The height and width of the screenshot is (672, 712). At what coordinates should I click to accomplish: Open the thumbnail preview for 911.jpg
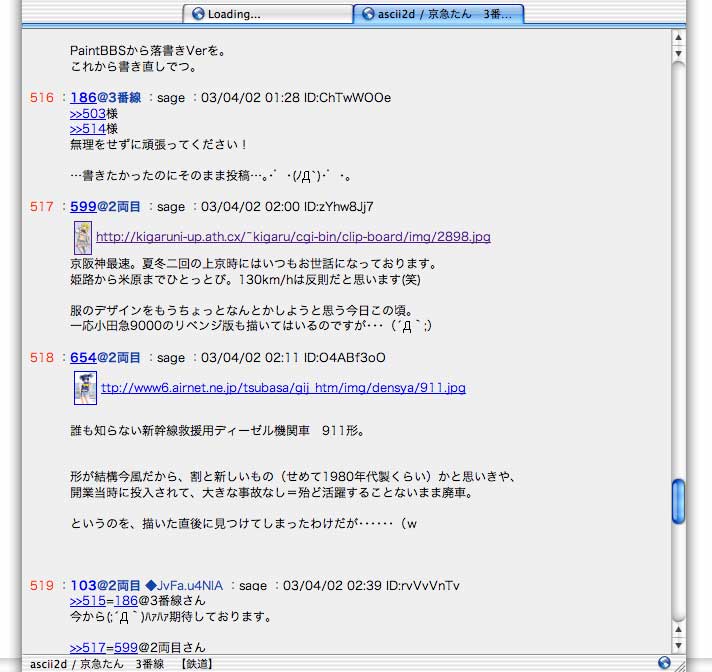(x=85, y=388)
